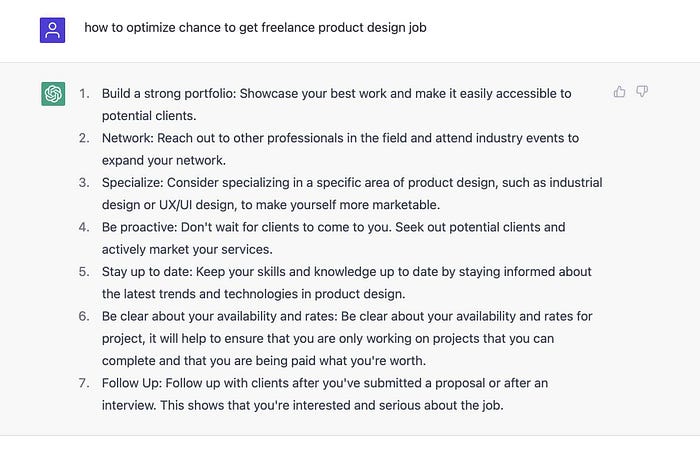Click the phrase "potential clients." in item one
This screenshot has width=700, height=455.
pos(149,116)
